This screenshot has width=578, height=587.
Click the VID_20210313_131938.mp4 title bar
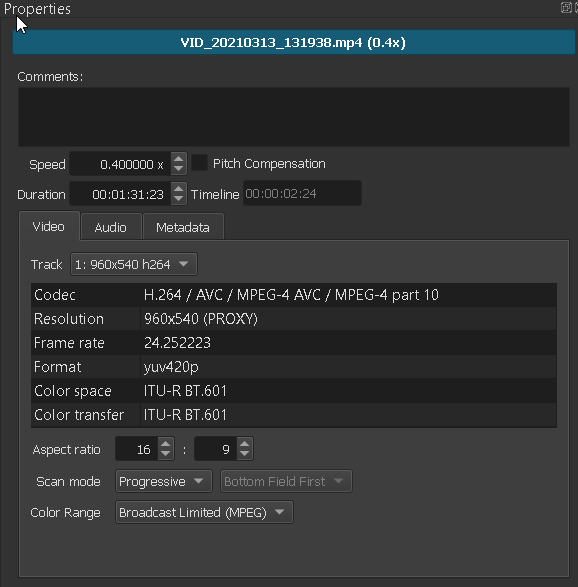293,42
